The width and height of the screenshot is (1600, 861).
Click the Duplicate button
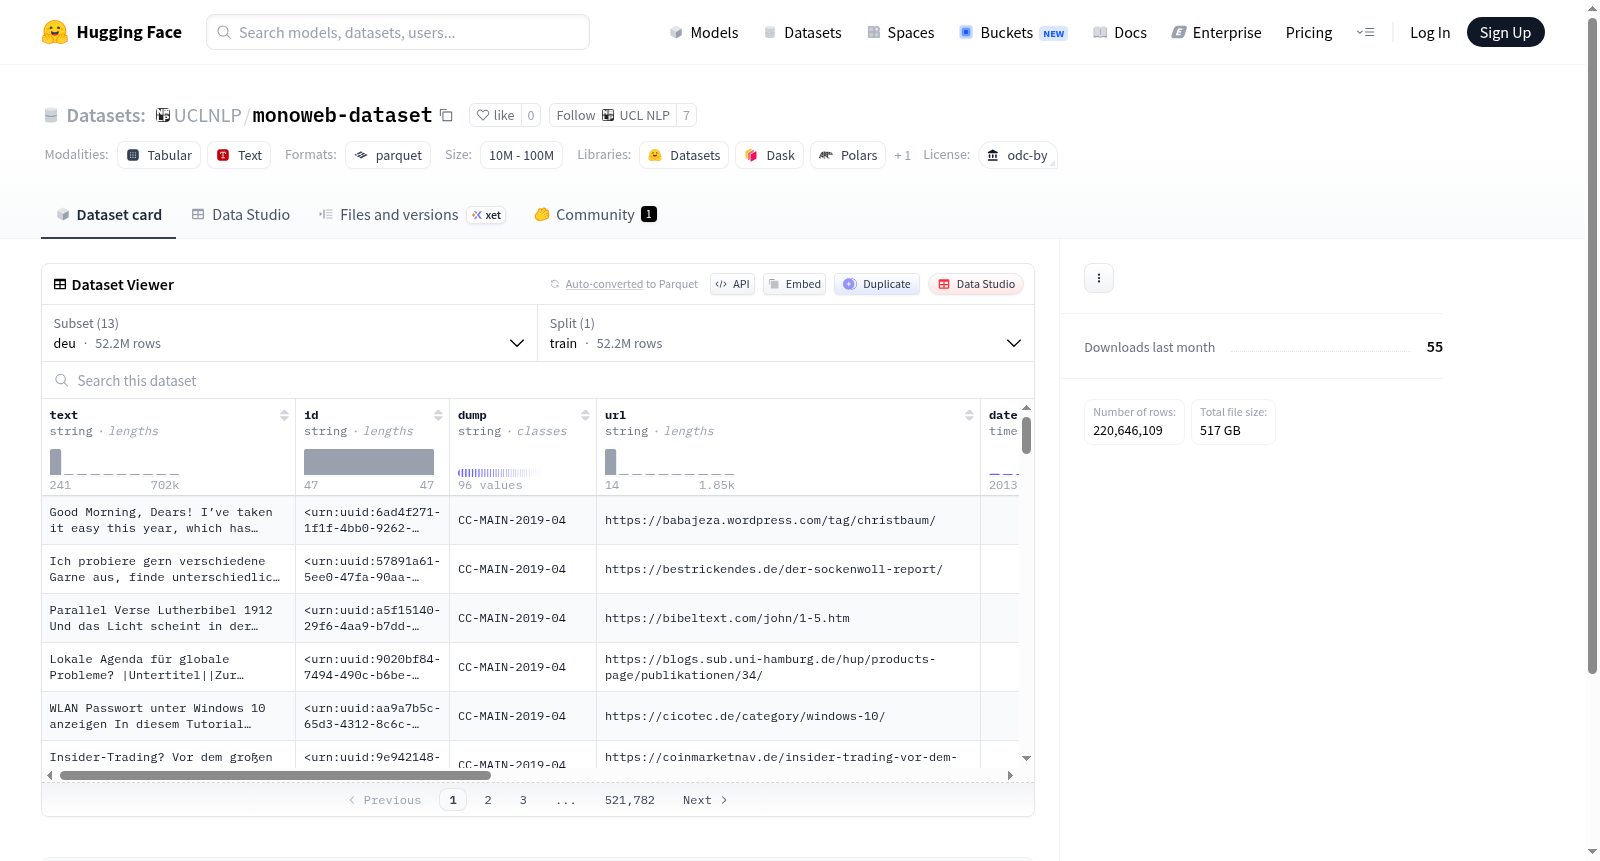[x=876, y=285]
